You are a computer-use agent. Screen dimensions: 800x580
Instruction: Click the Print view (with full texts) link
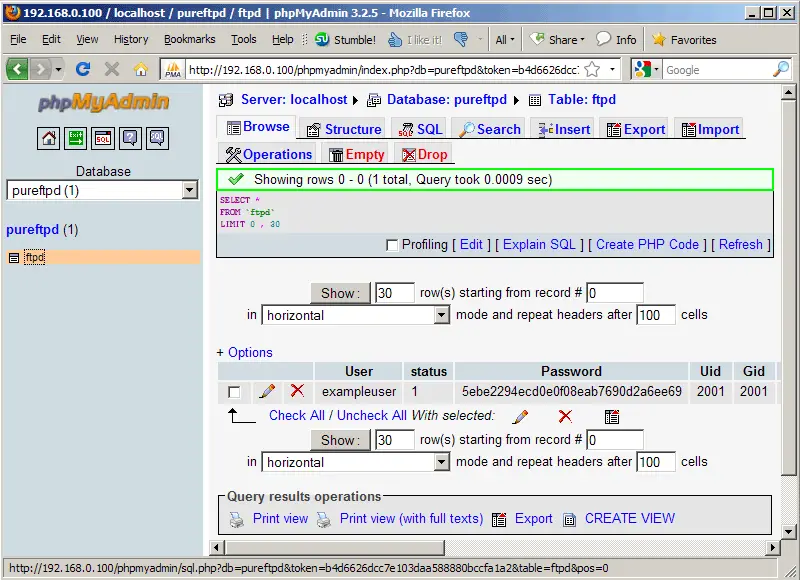[x=411, y=518]
